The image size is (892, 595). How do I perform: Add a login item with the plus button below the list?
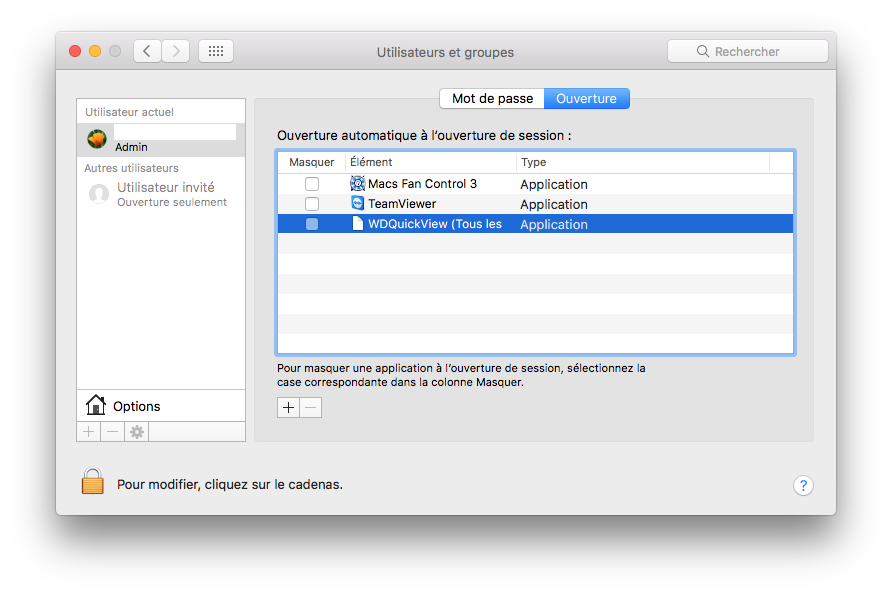[288, 407]
